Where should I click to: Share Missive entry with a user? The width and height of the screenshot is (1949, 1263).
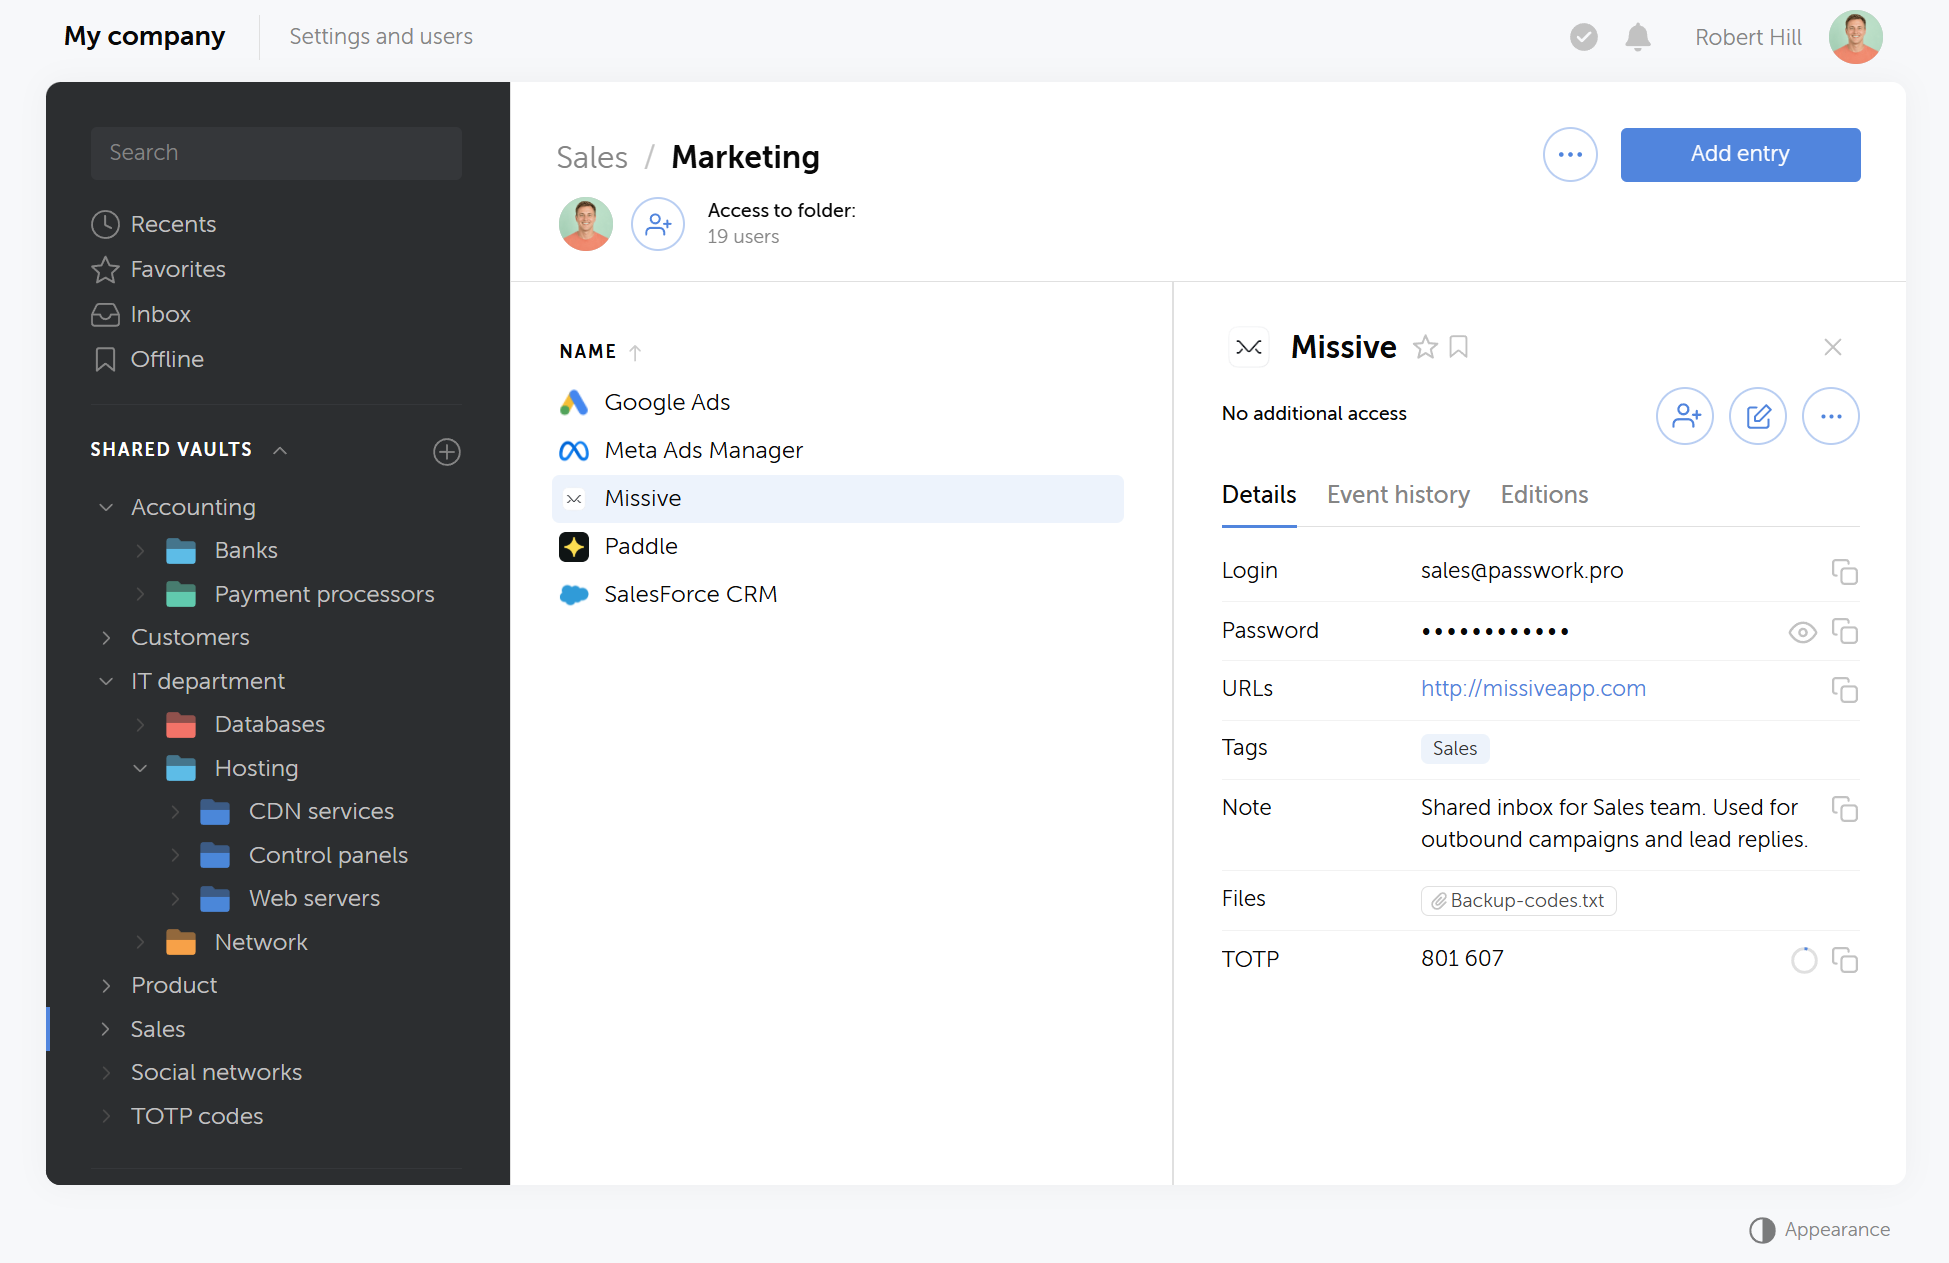pyautogui.click(x=1685, y=416)
